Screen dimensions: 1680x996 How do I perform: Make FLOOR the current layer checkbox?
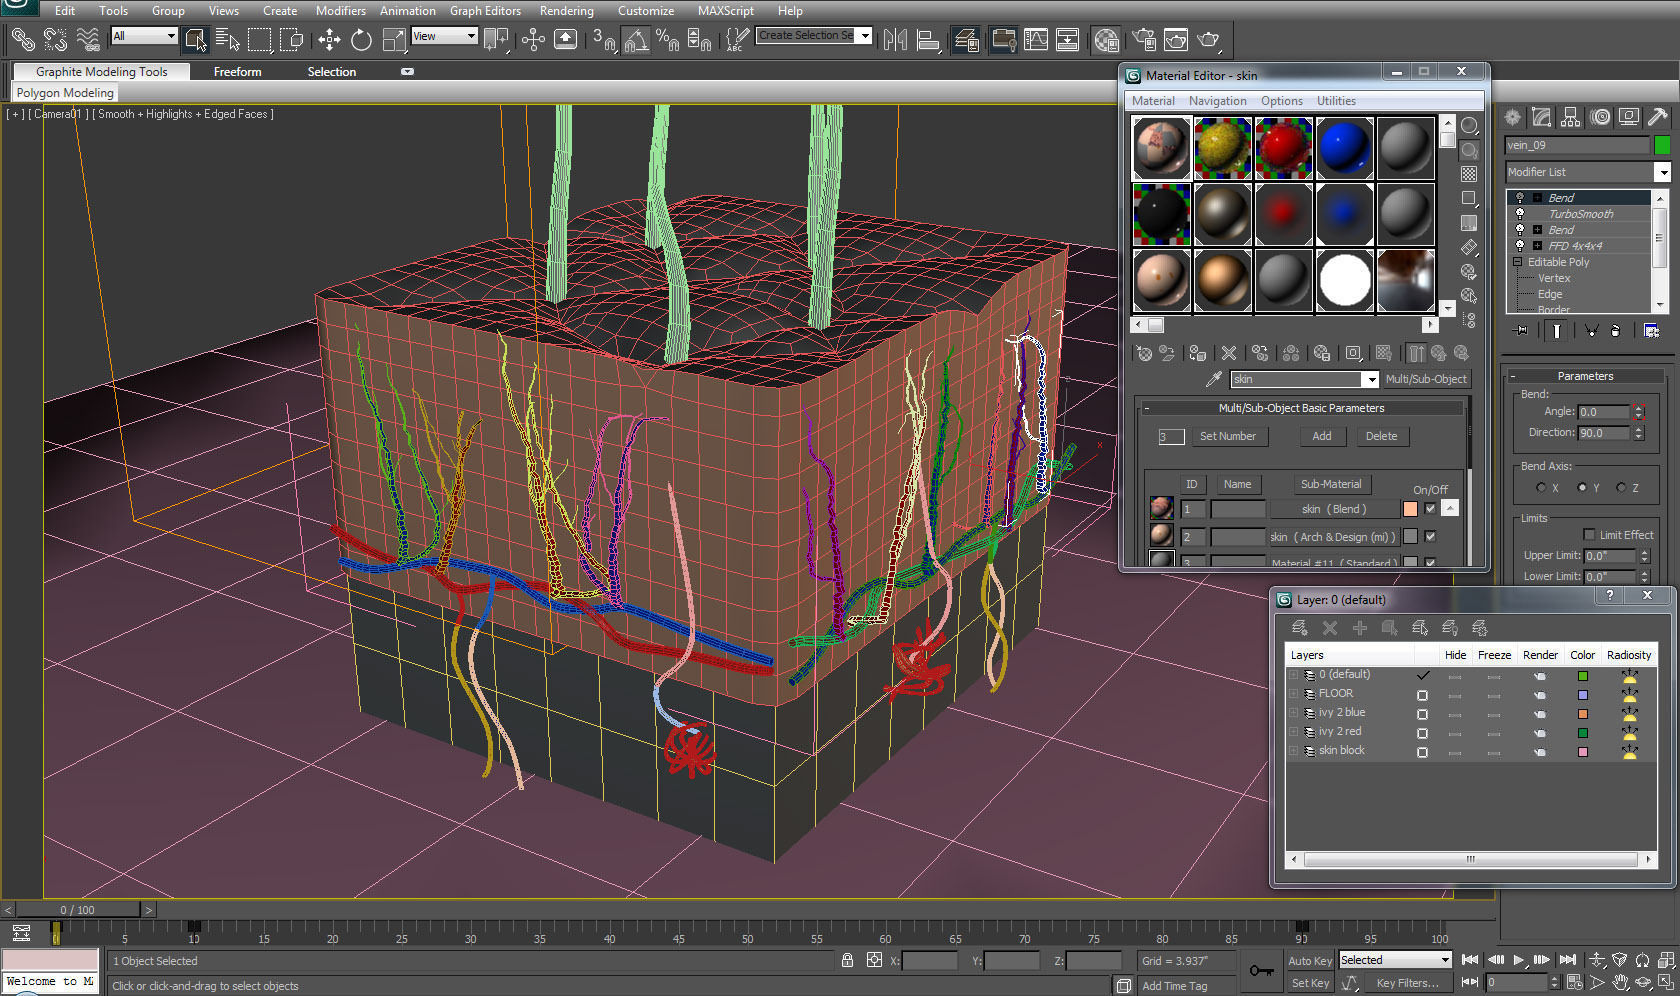[1422, 695]
